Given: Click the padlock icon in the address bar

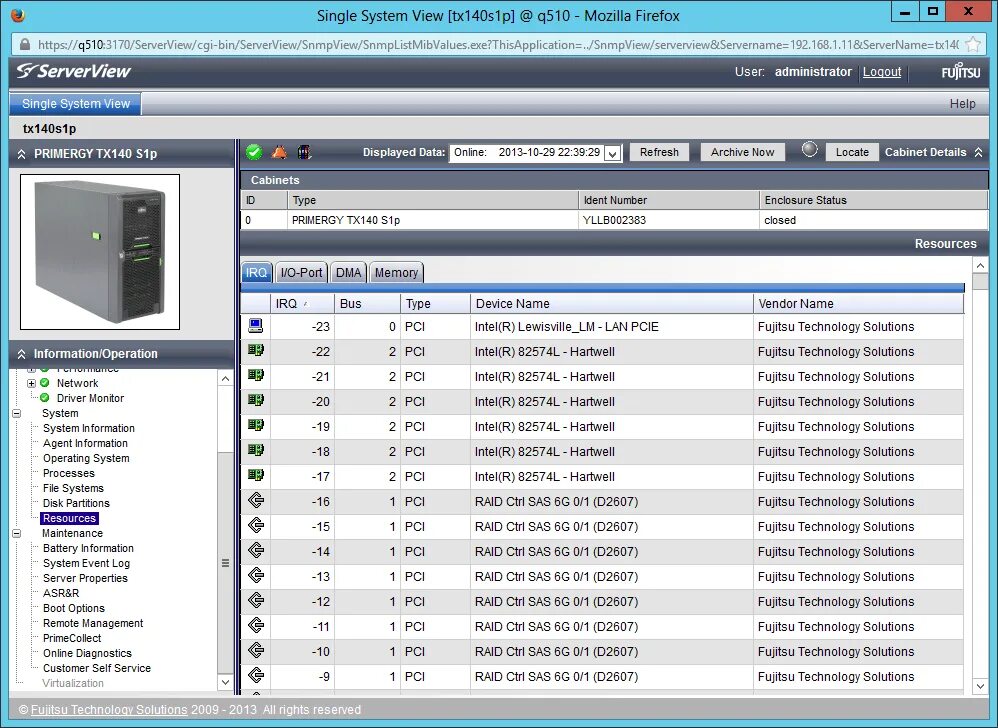Looking at the screenshot, I should click(25, 45).
